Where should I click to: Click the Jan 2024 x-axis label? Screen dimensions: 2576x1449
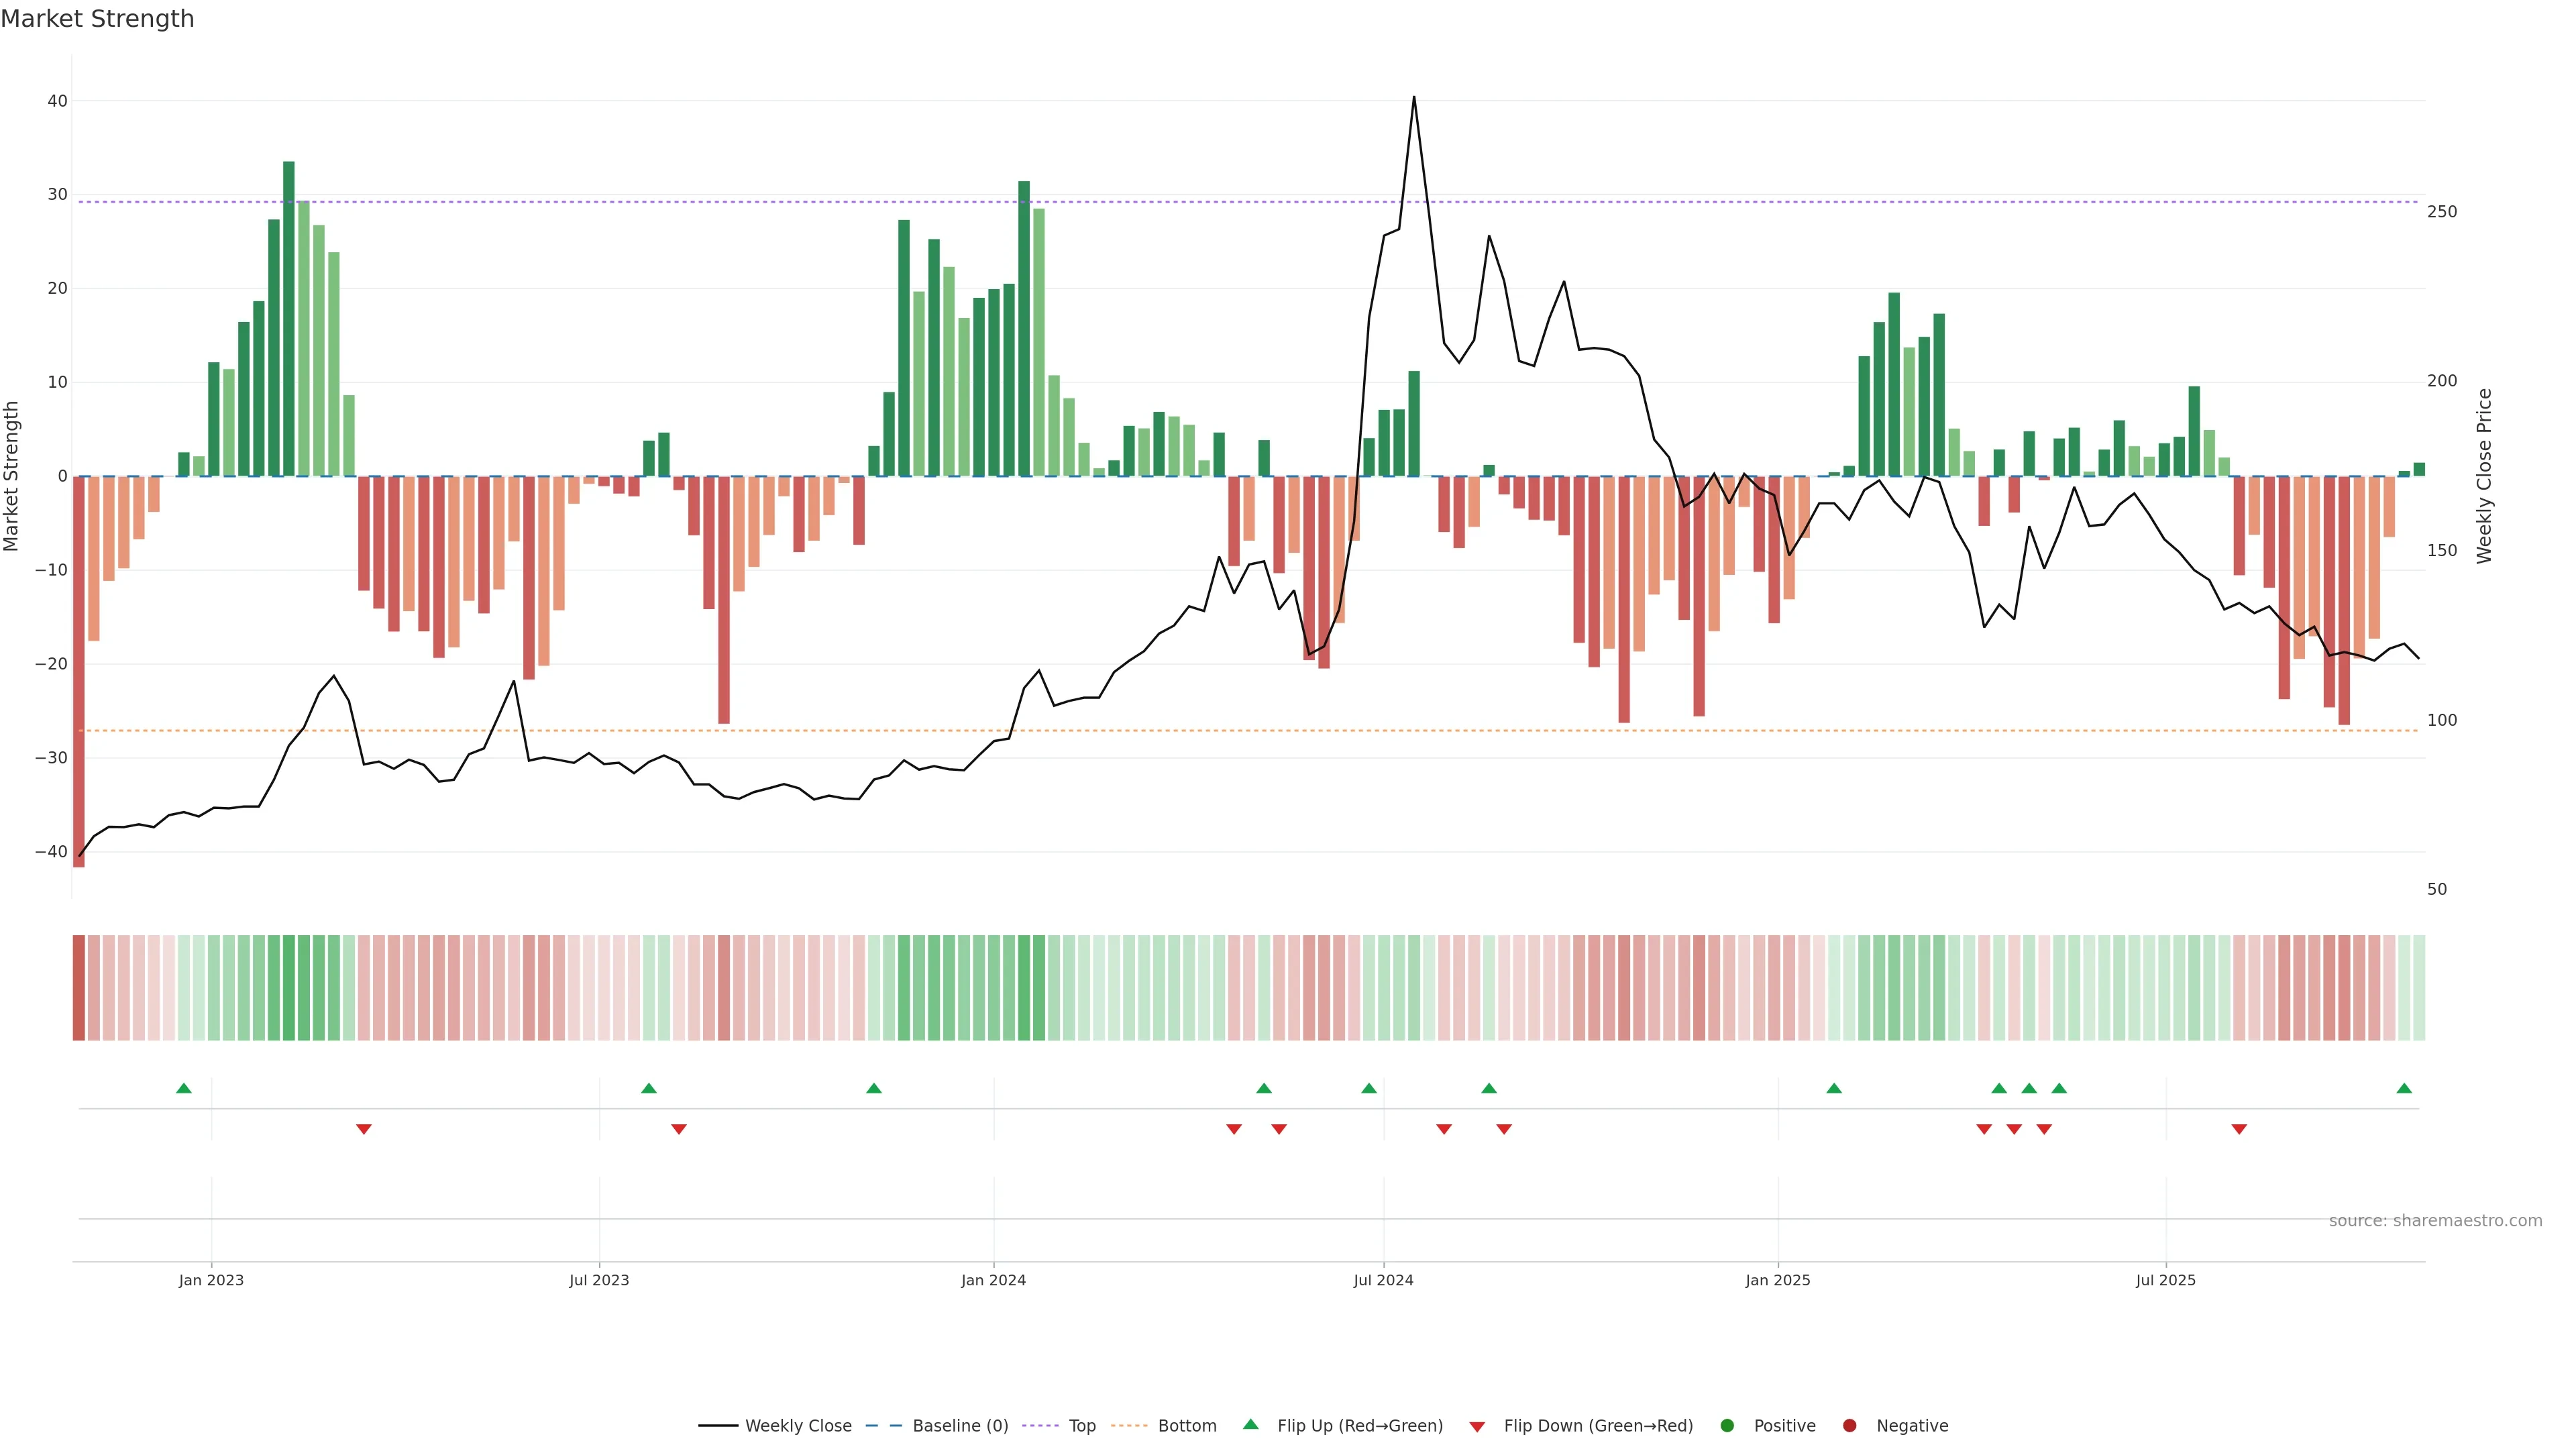(993, 1280)
